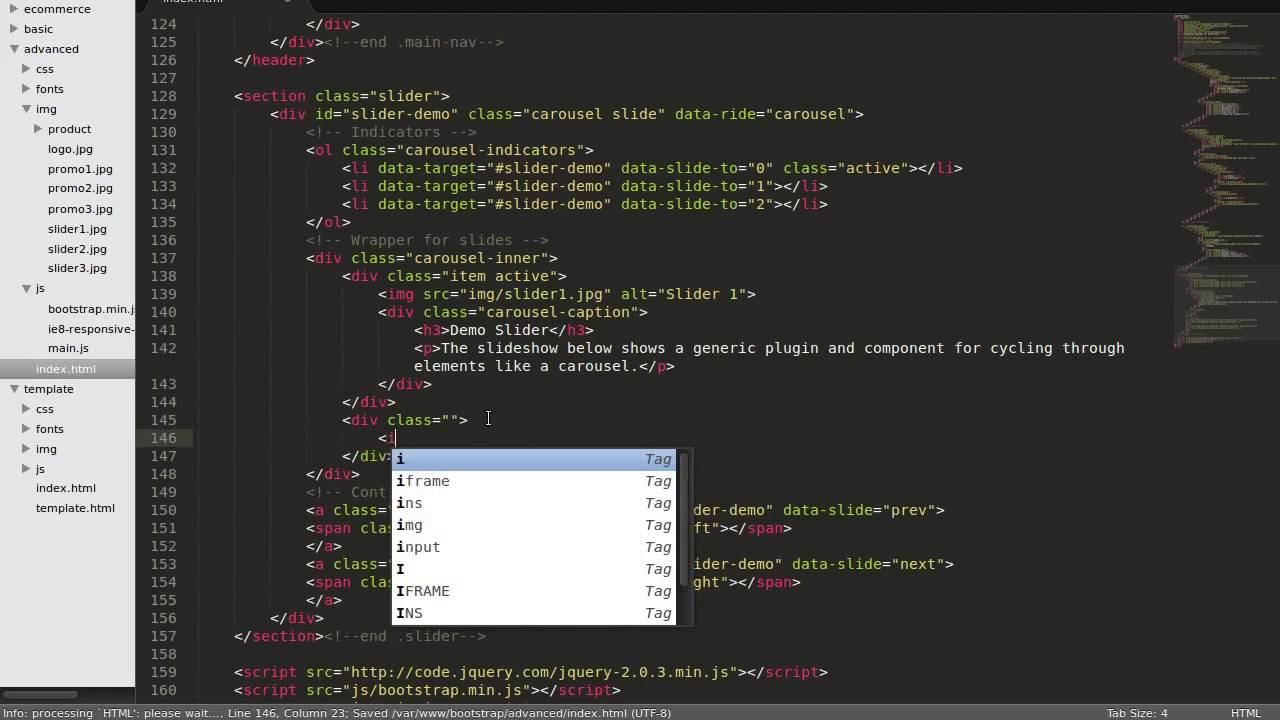Collapse the js folder under advanced
The width and height of the screenshot is (1280, 720).
coord(27,288)
